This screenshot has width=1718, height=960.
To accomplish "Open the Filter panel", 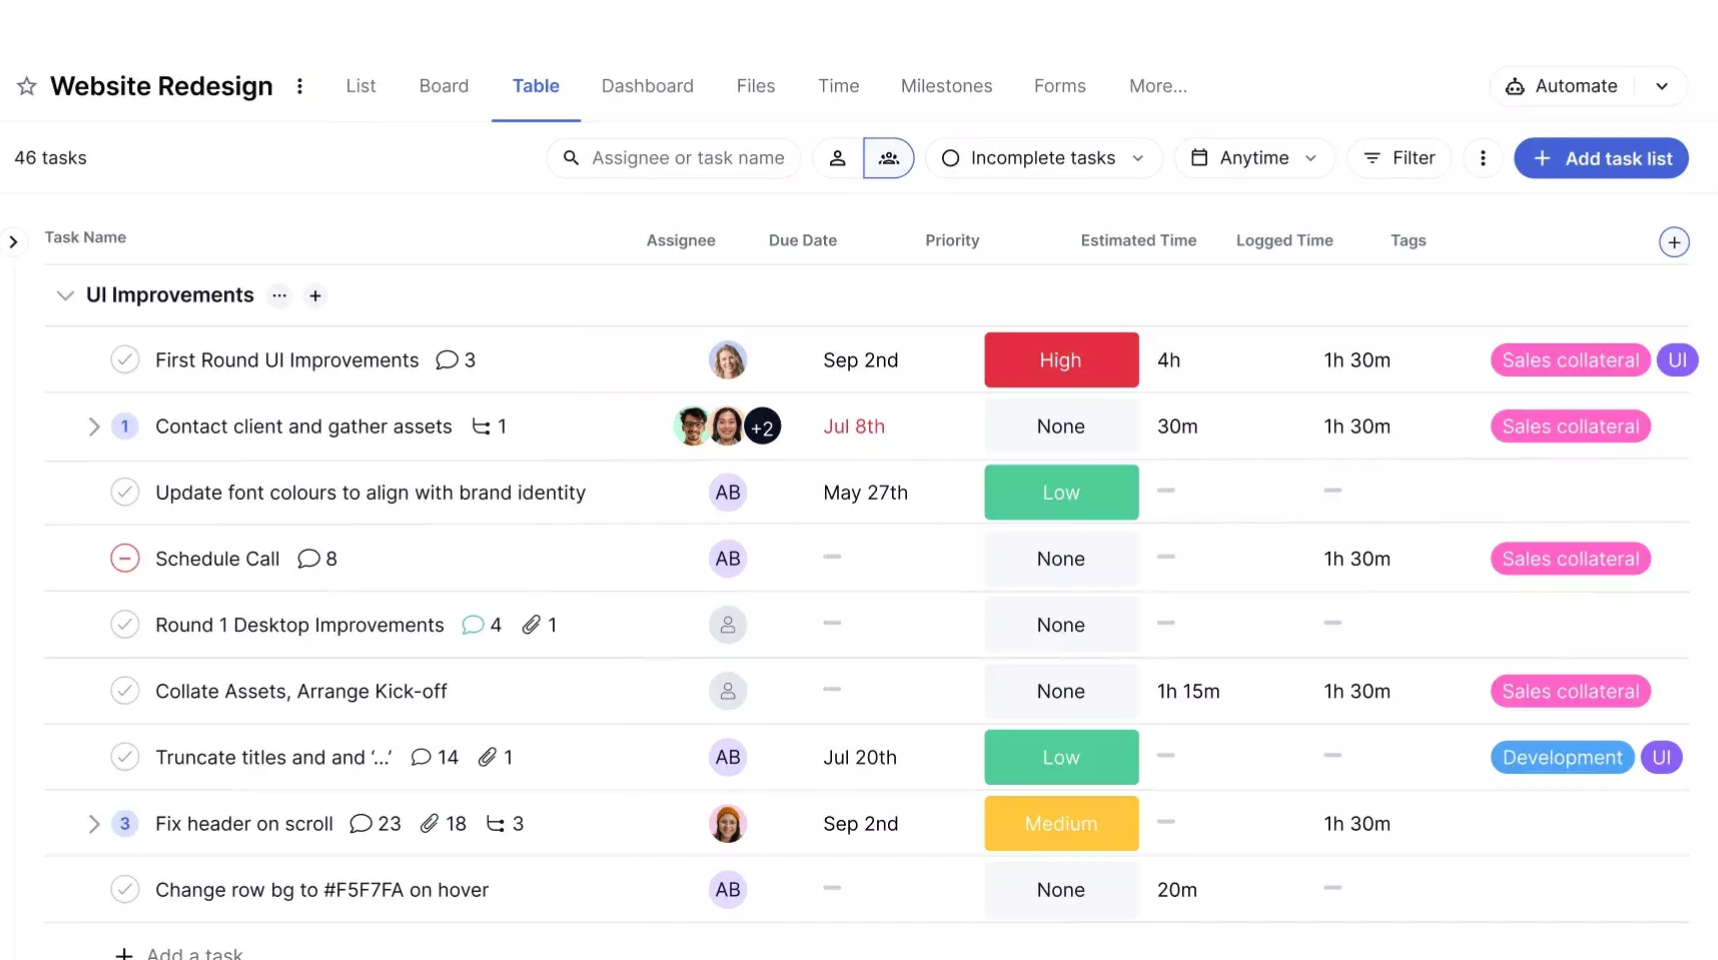I will point(1399,158).
